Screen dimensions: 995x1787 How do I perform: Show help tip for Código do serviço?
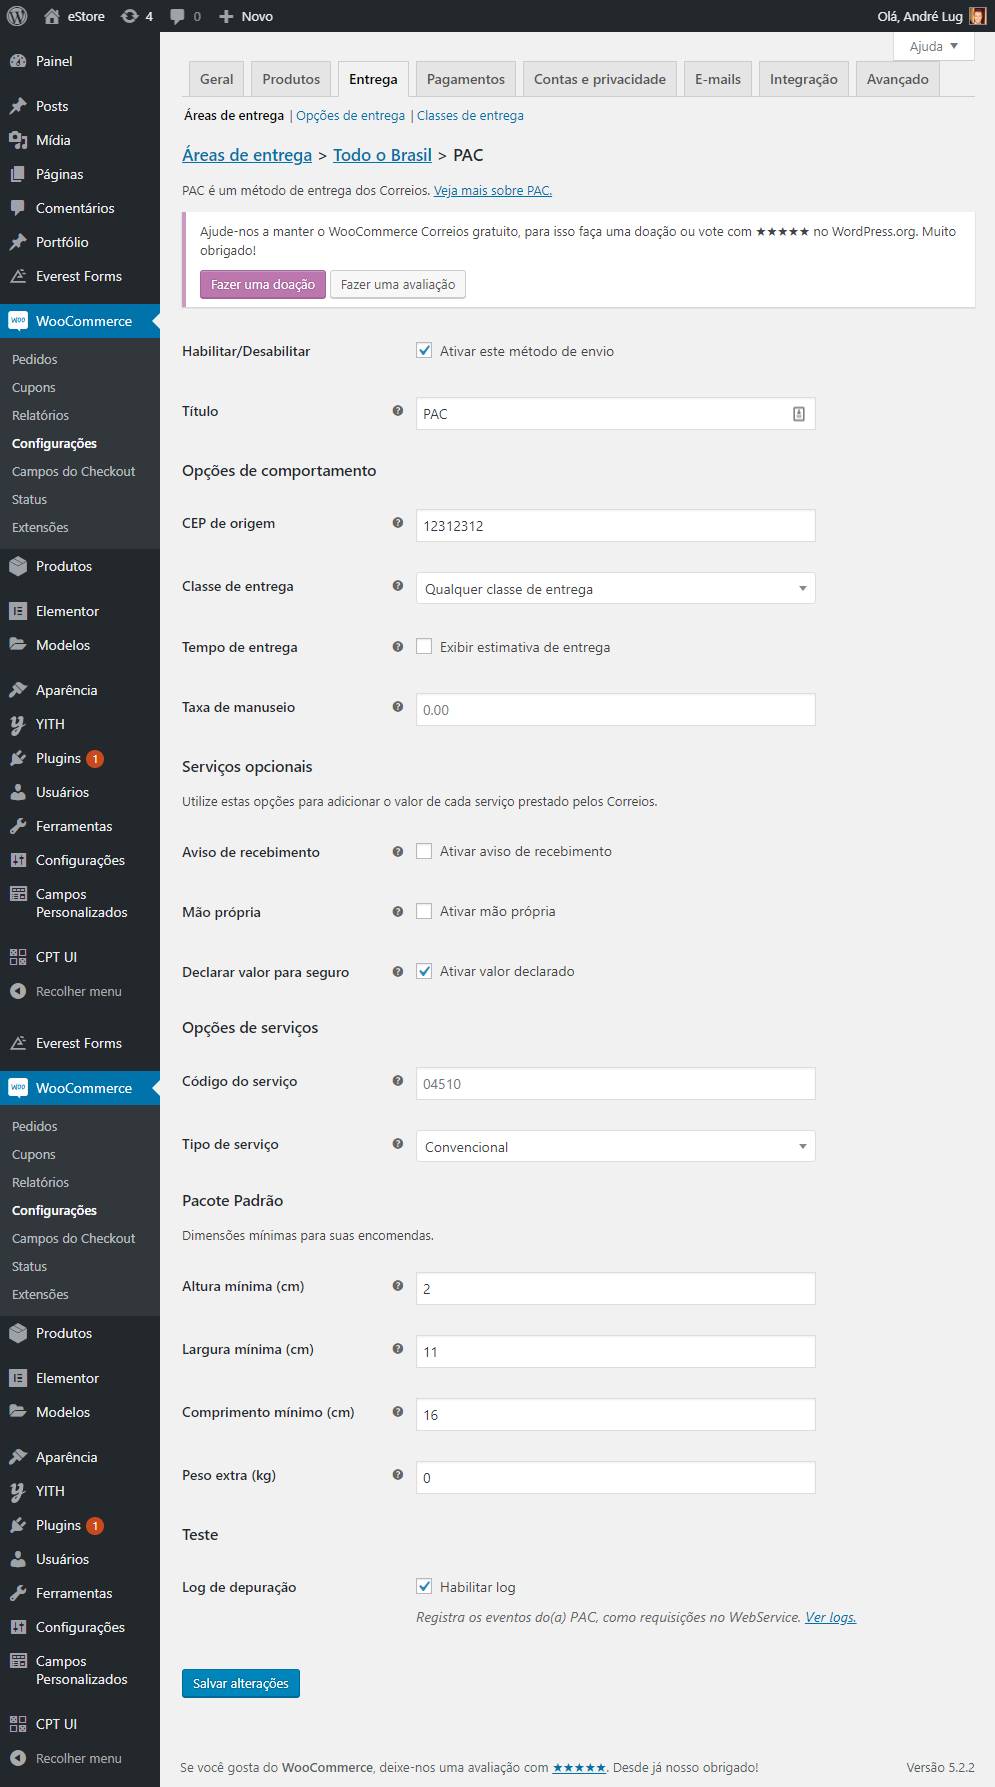(x=398, y=1081)
